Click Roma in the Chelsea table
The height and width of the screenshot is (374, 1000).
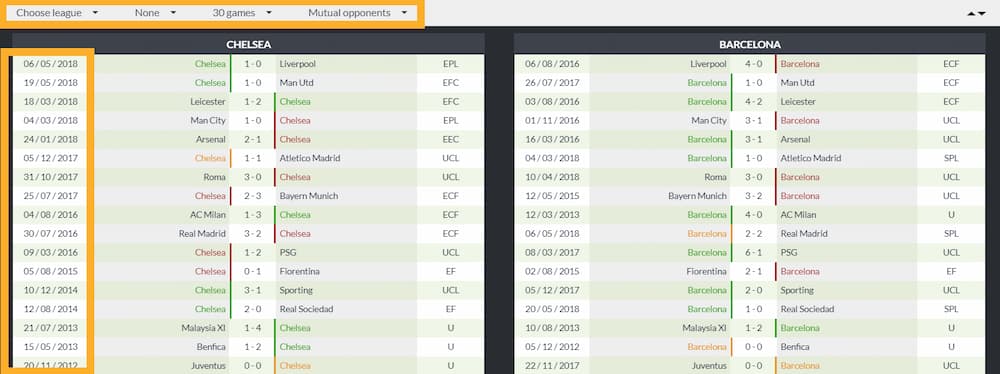[x=214, y=177]
